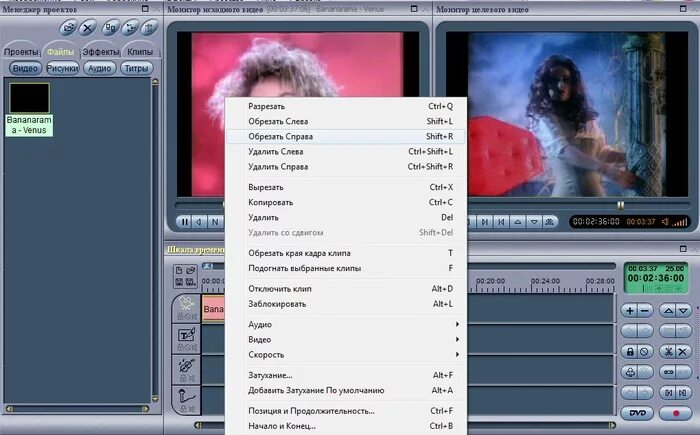Click the N button in source monitor controls
This screenshot has height=435, width=700.
(215, 222)
